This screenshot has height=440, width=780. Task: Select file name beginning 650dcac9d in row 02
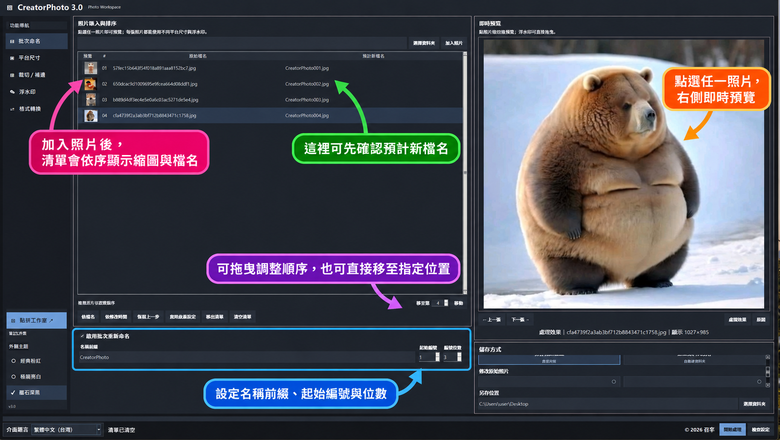155,84
